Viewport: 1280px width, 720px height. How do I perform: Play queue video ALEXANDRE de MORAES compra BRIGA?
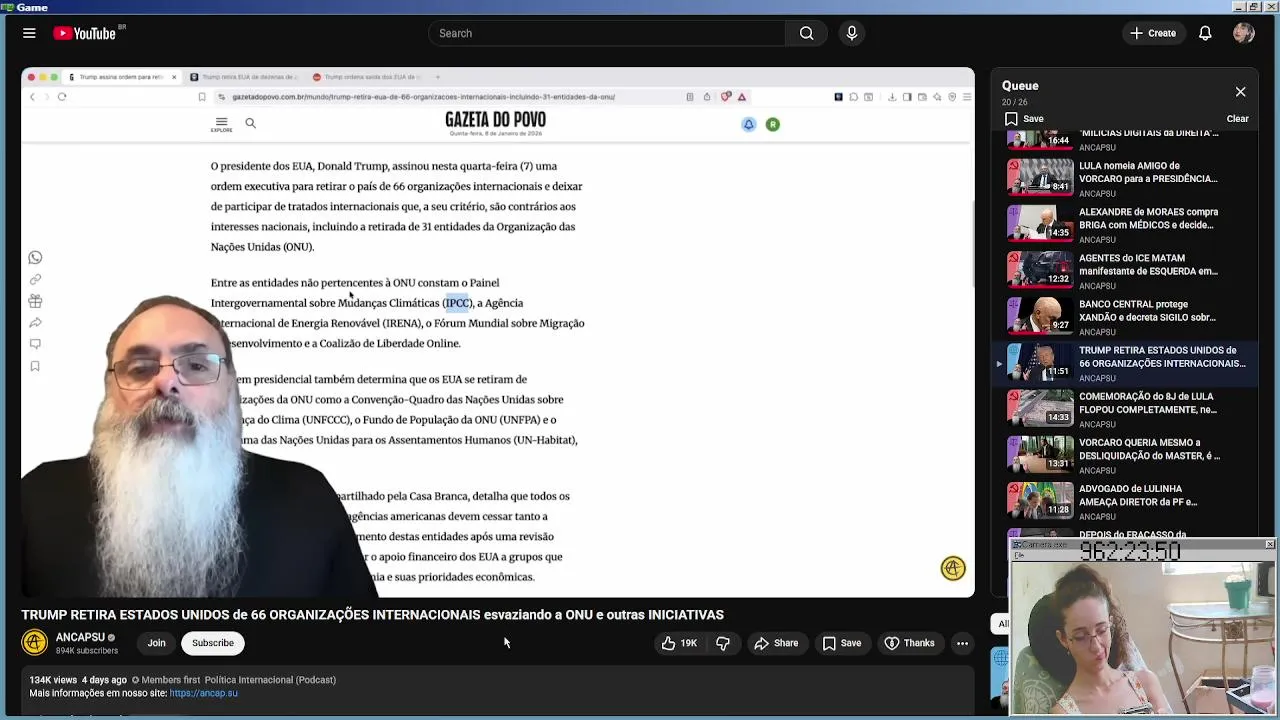(1127, 224)
